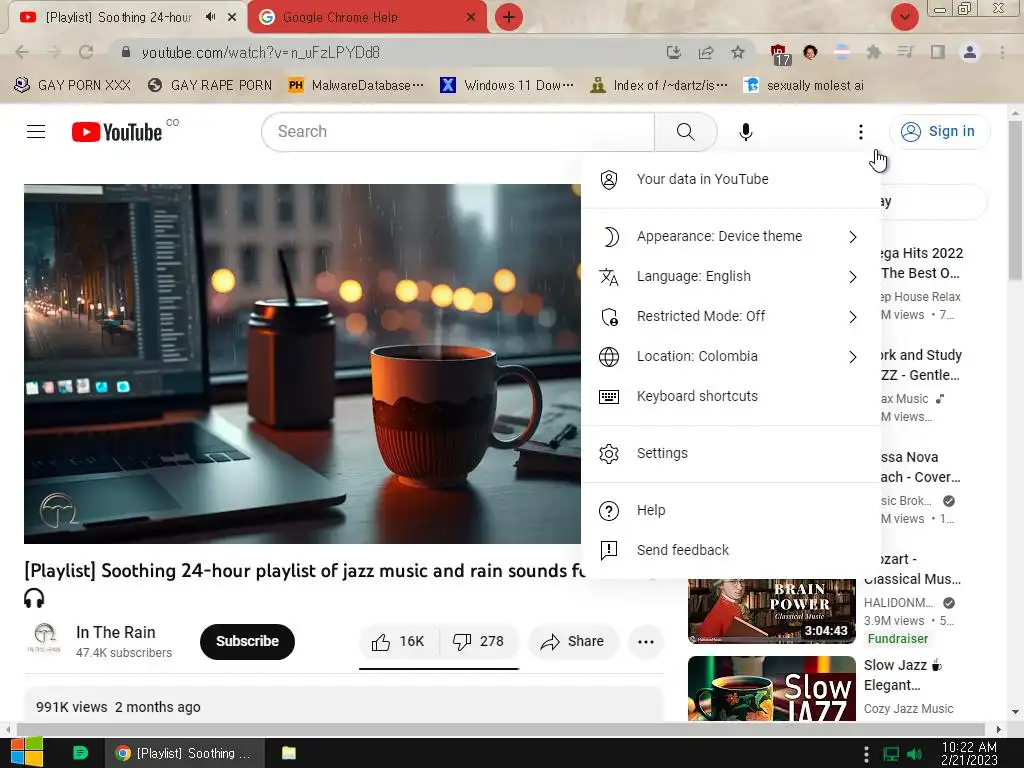Click the '991K views 2 months ago' description
Screen dimensions: 1024x768
[x=118, y=707]
